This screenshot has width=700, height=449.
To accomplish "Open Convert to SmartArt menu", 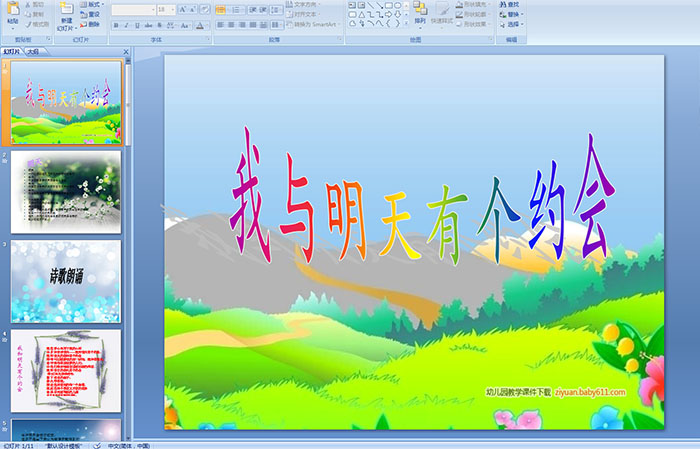I will pos(313,24).
